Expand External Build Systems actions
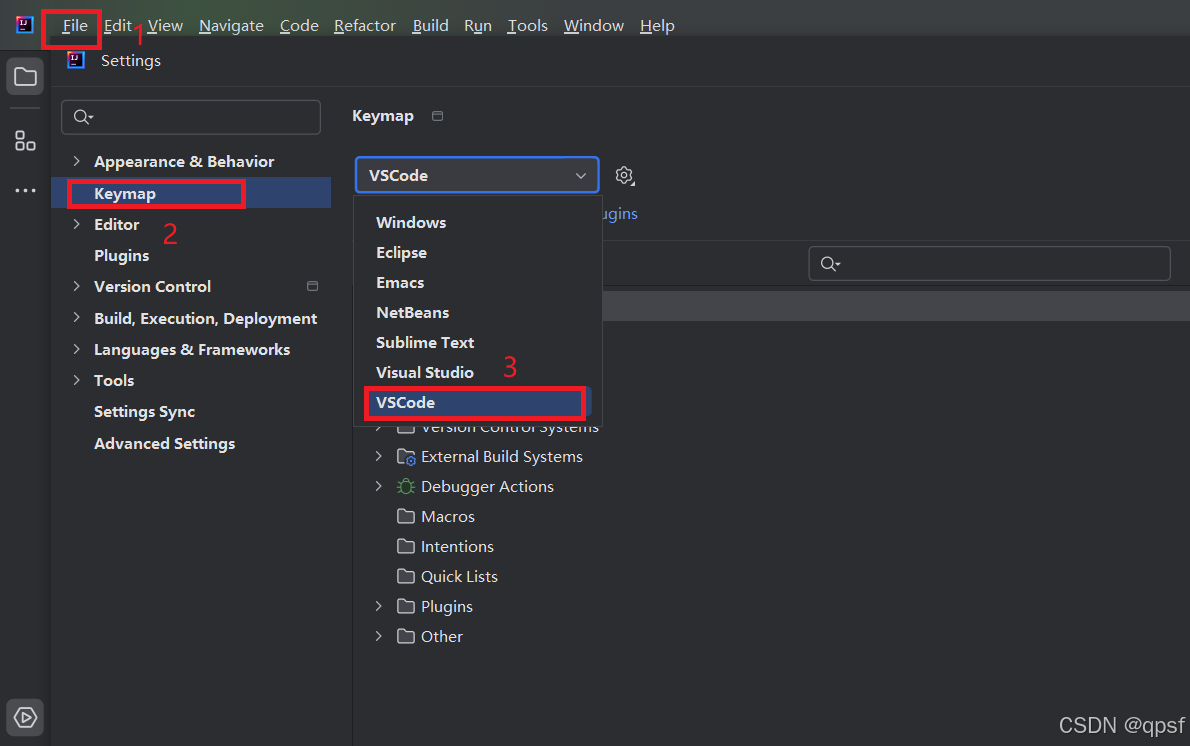This screenshot has width=1190, height=746. pyautogui.click(x=379, y=456)
